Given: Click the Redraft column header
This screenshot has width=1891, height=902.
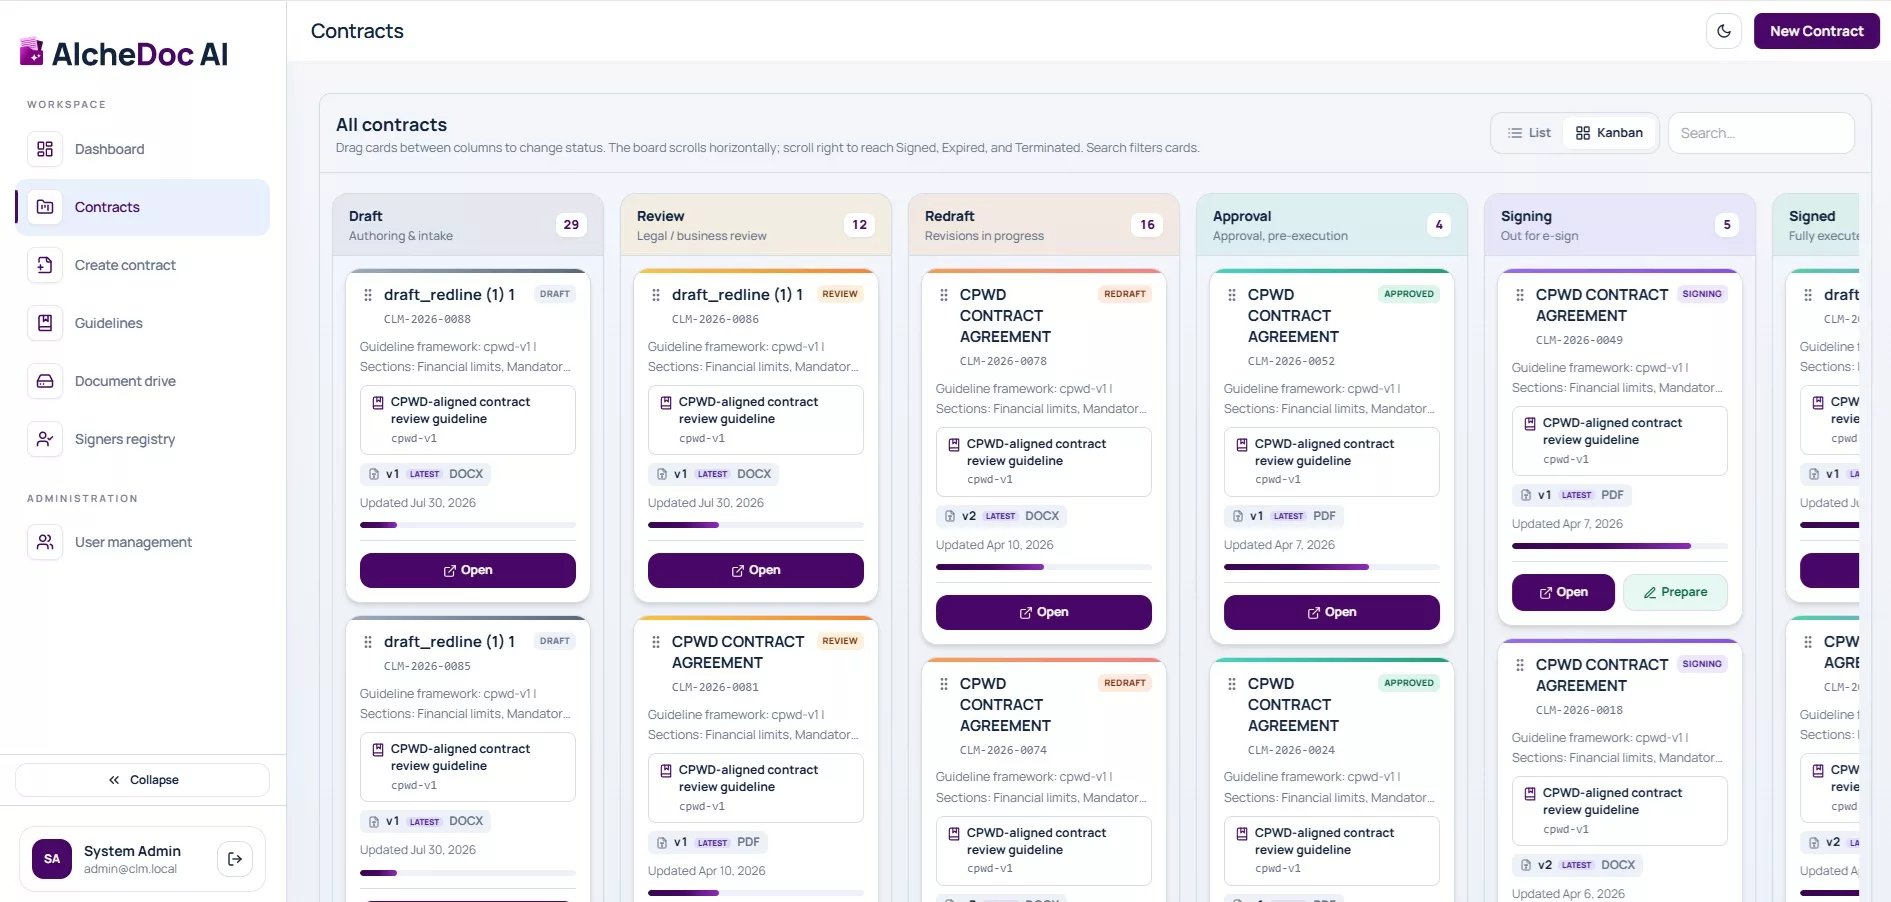Looking at the screenshot, I should coord(1044,225).
